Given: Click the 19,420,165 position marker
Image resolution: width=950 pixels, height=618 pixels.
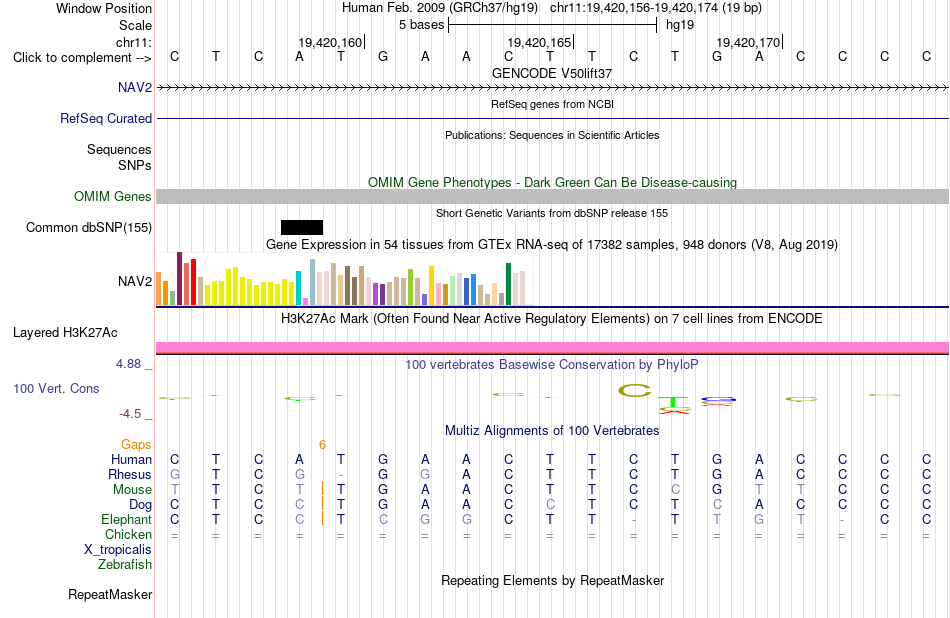Looking at the screenshot, I should pyautogui.click(x=539, y=42).
